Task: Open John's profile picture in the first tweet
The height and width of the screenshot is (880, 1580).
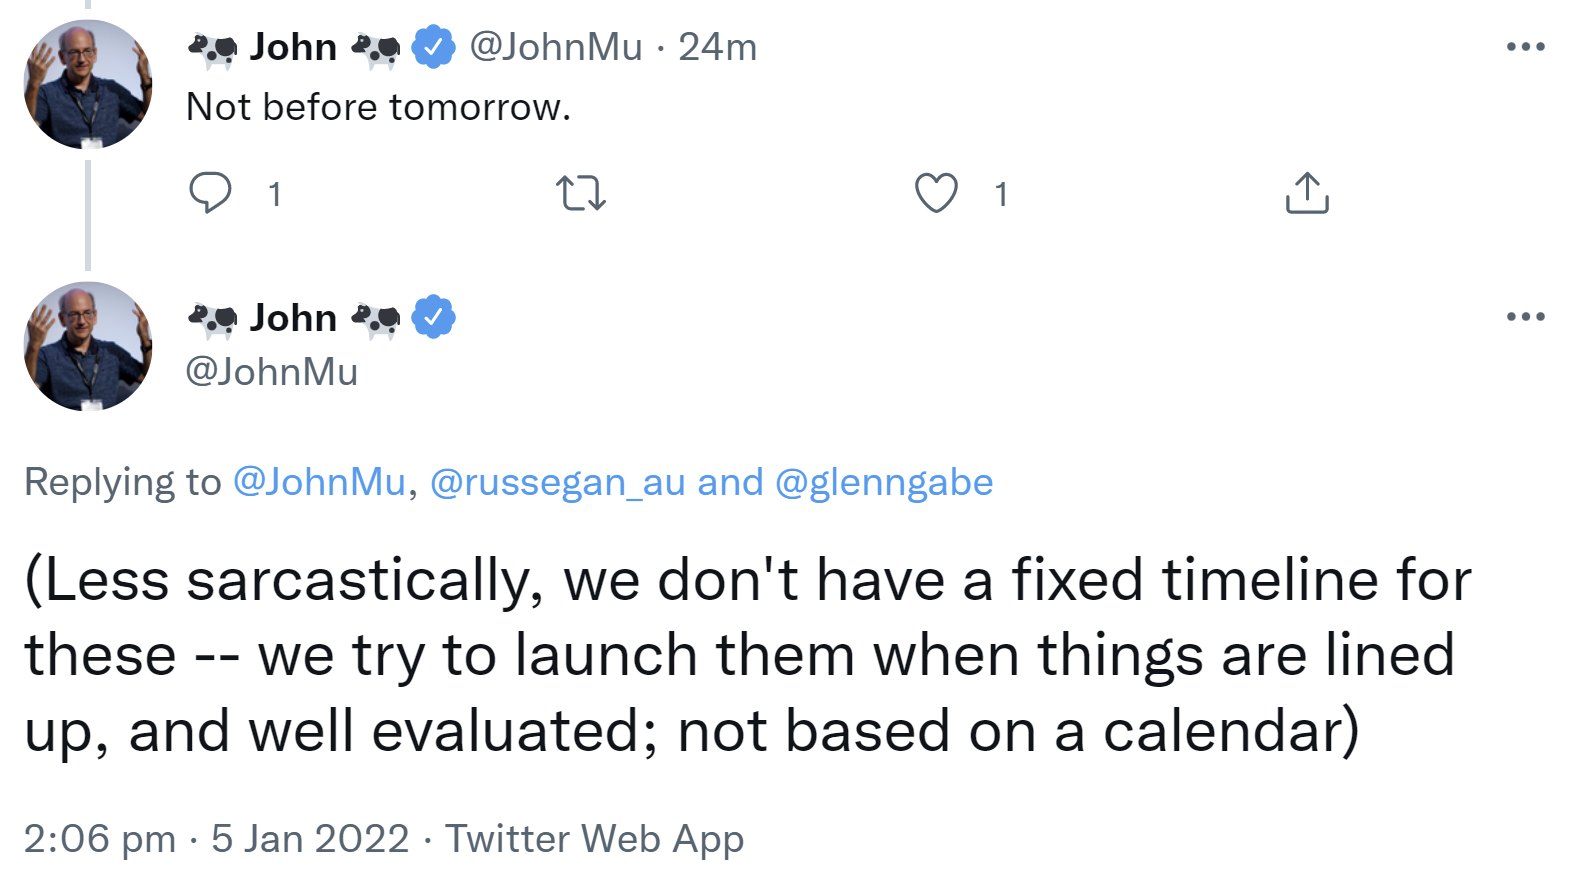Action: click(88, 84)
